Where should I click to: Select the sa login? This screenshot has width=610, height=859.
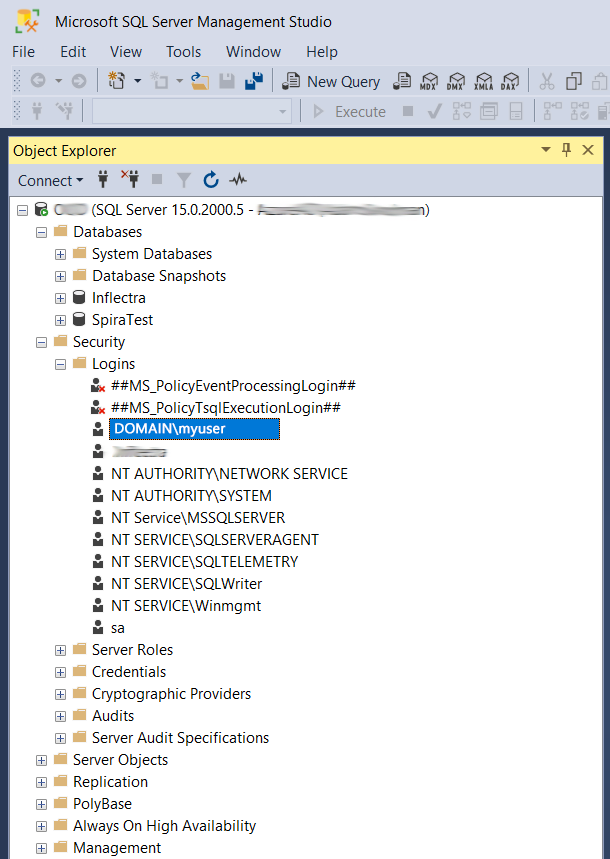(x=118, y=628)
